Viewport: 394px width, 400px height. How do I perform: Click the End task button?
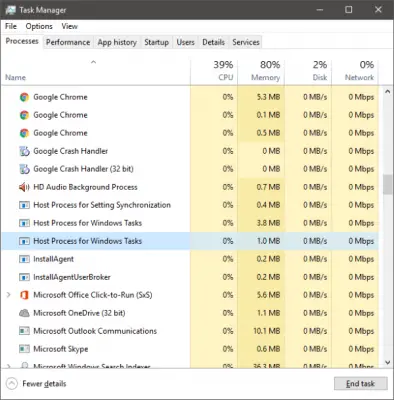tap(361, 384)
